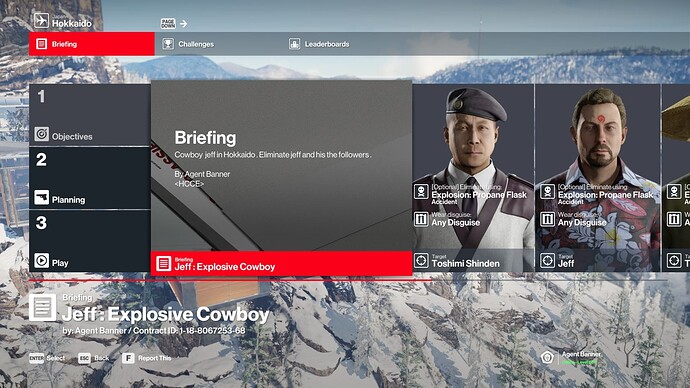Click the Briefing heading in center panel
690x388 pixels.
coord(205,138)
